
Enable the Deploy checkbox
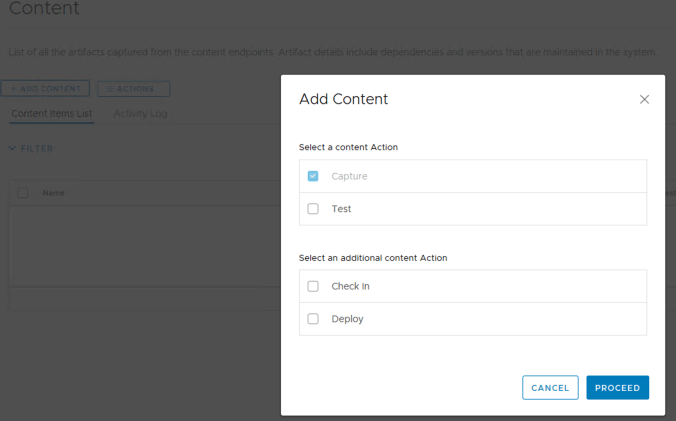coord(313,319)
